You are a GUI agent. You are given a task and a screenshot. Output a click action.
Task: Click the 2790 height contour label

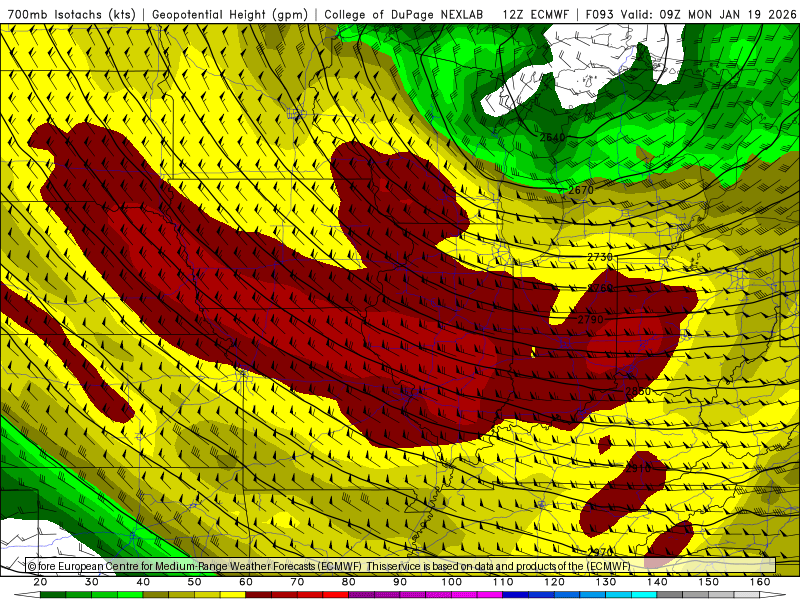(x=590, y=320)
